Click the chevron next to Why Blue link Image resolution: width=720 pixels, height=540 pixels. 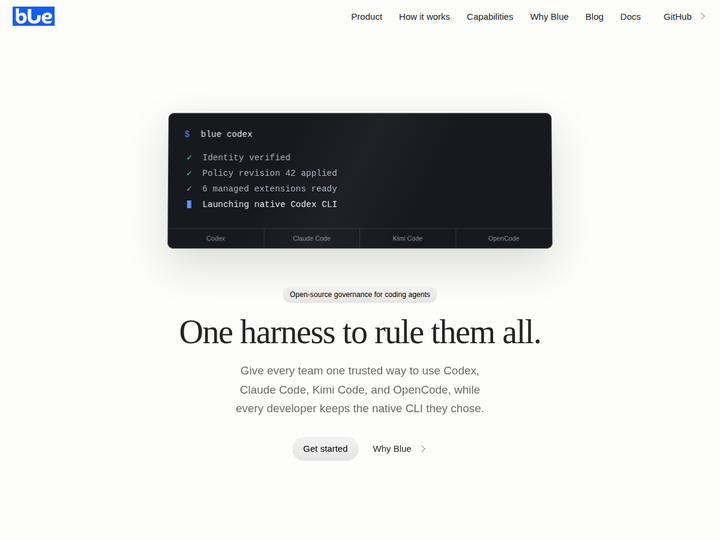423,449
